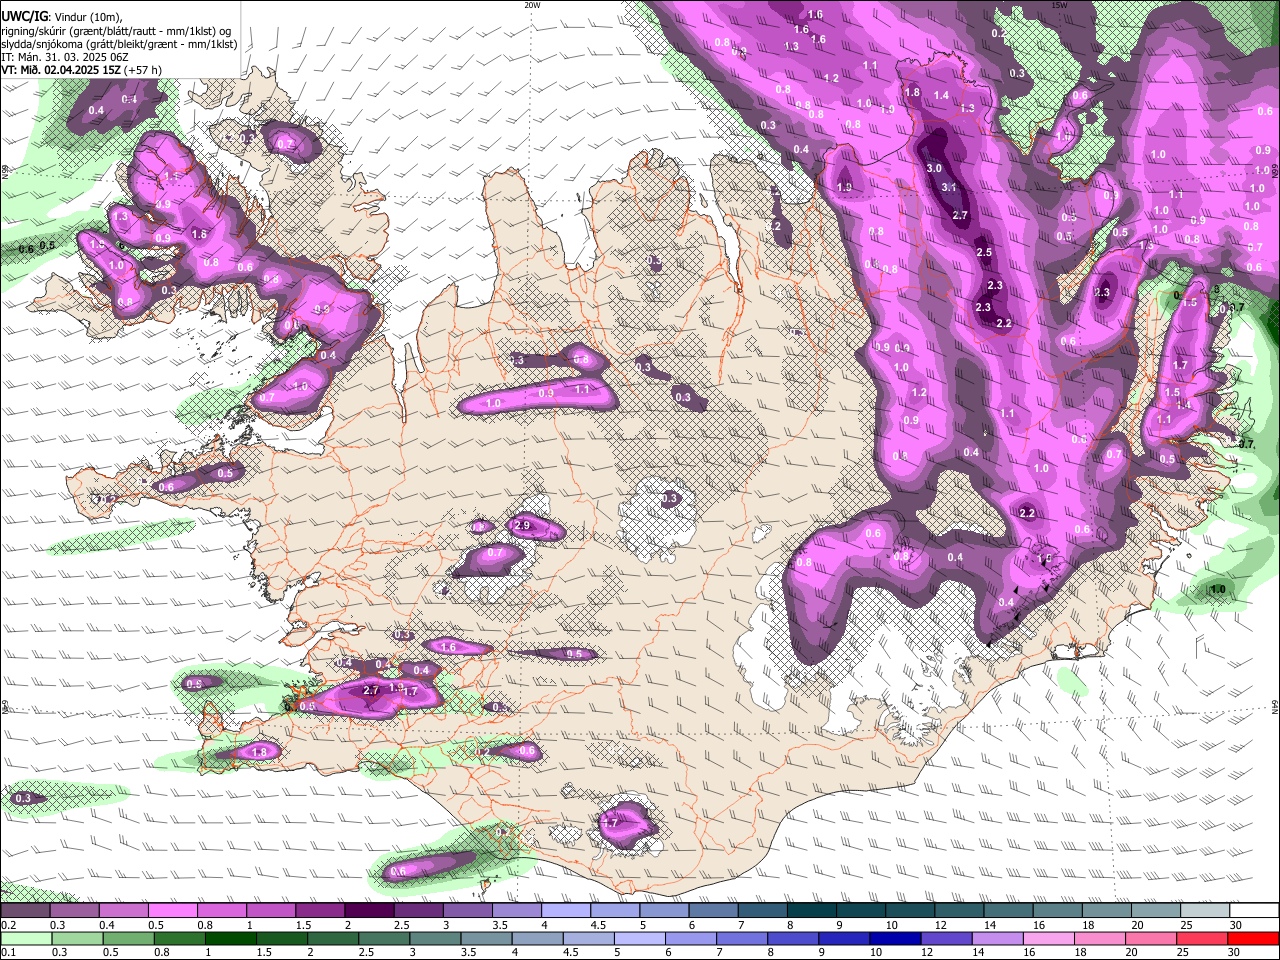
Task: Pick the bright pink 0.5 swatch on snow scale
Action: (172, 911)
